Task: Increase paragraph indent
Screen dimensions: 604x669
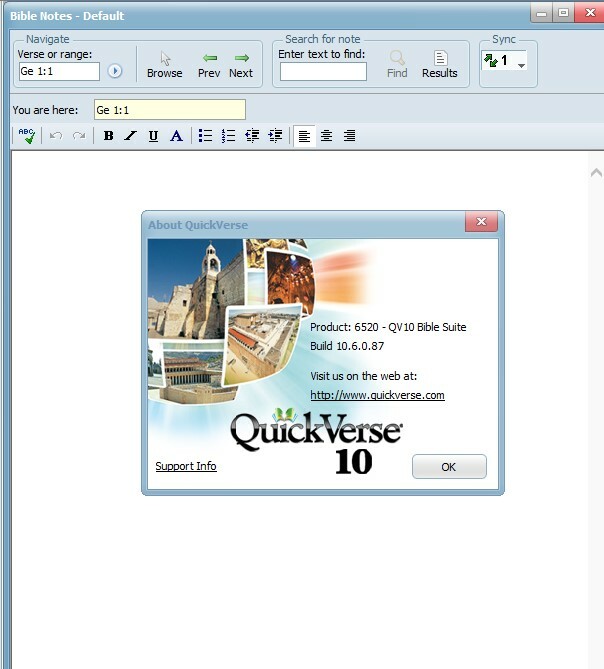Action: pos(275,136)
